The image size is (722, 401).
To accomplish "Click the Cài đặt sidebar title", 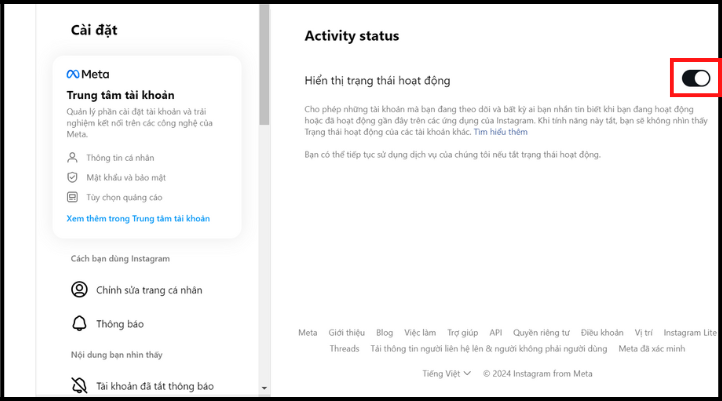I will point(94,30).
